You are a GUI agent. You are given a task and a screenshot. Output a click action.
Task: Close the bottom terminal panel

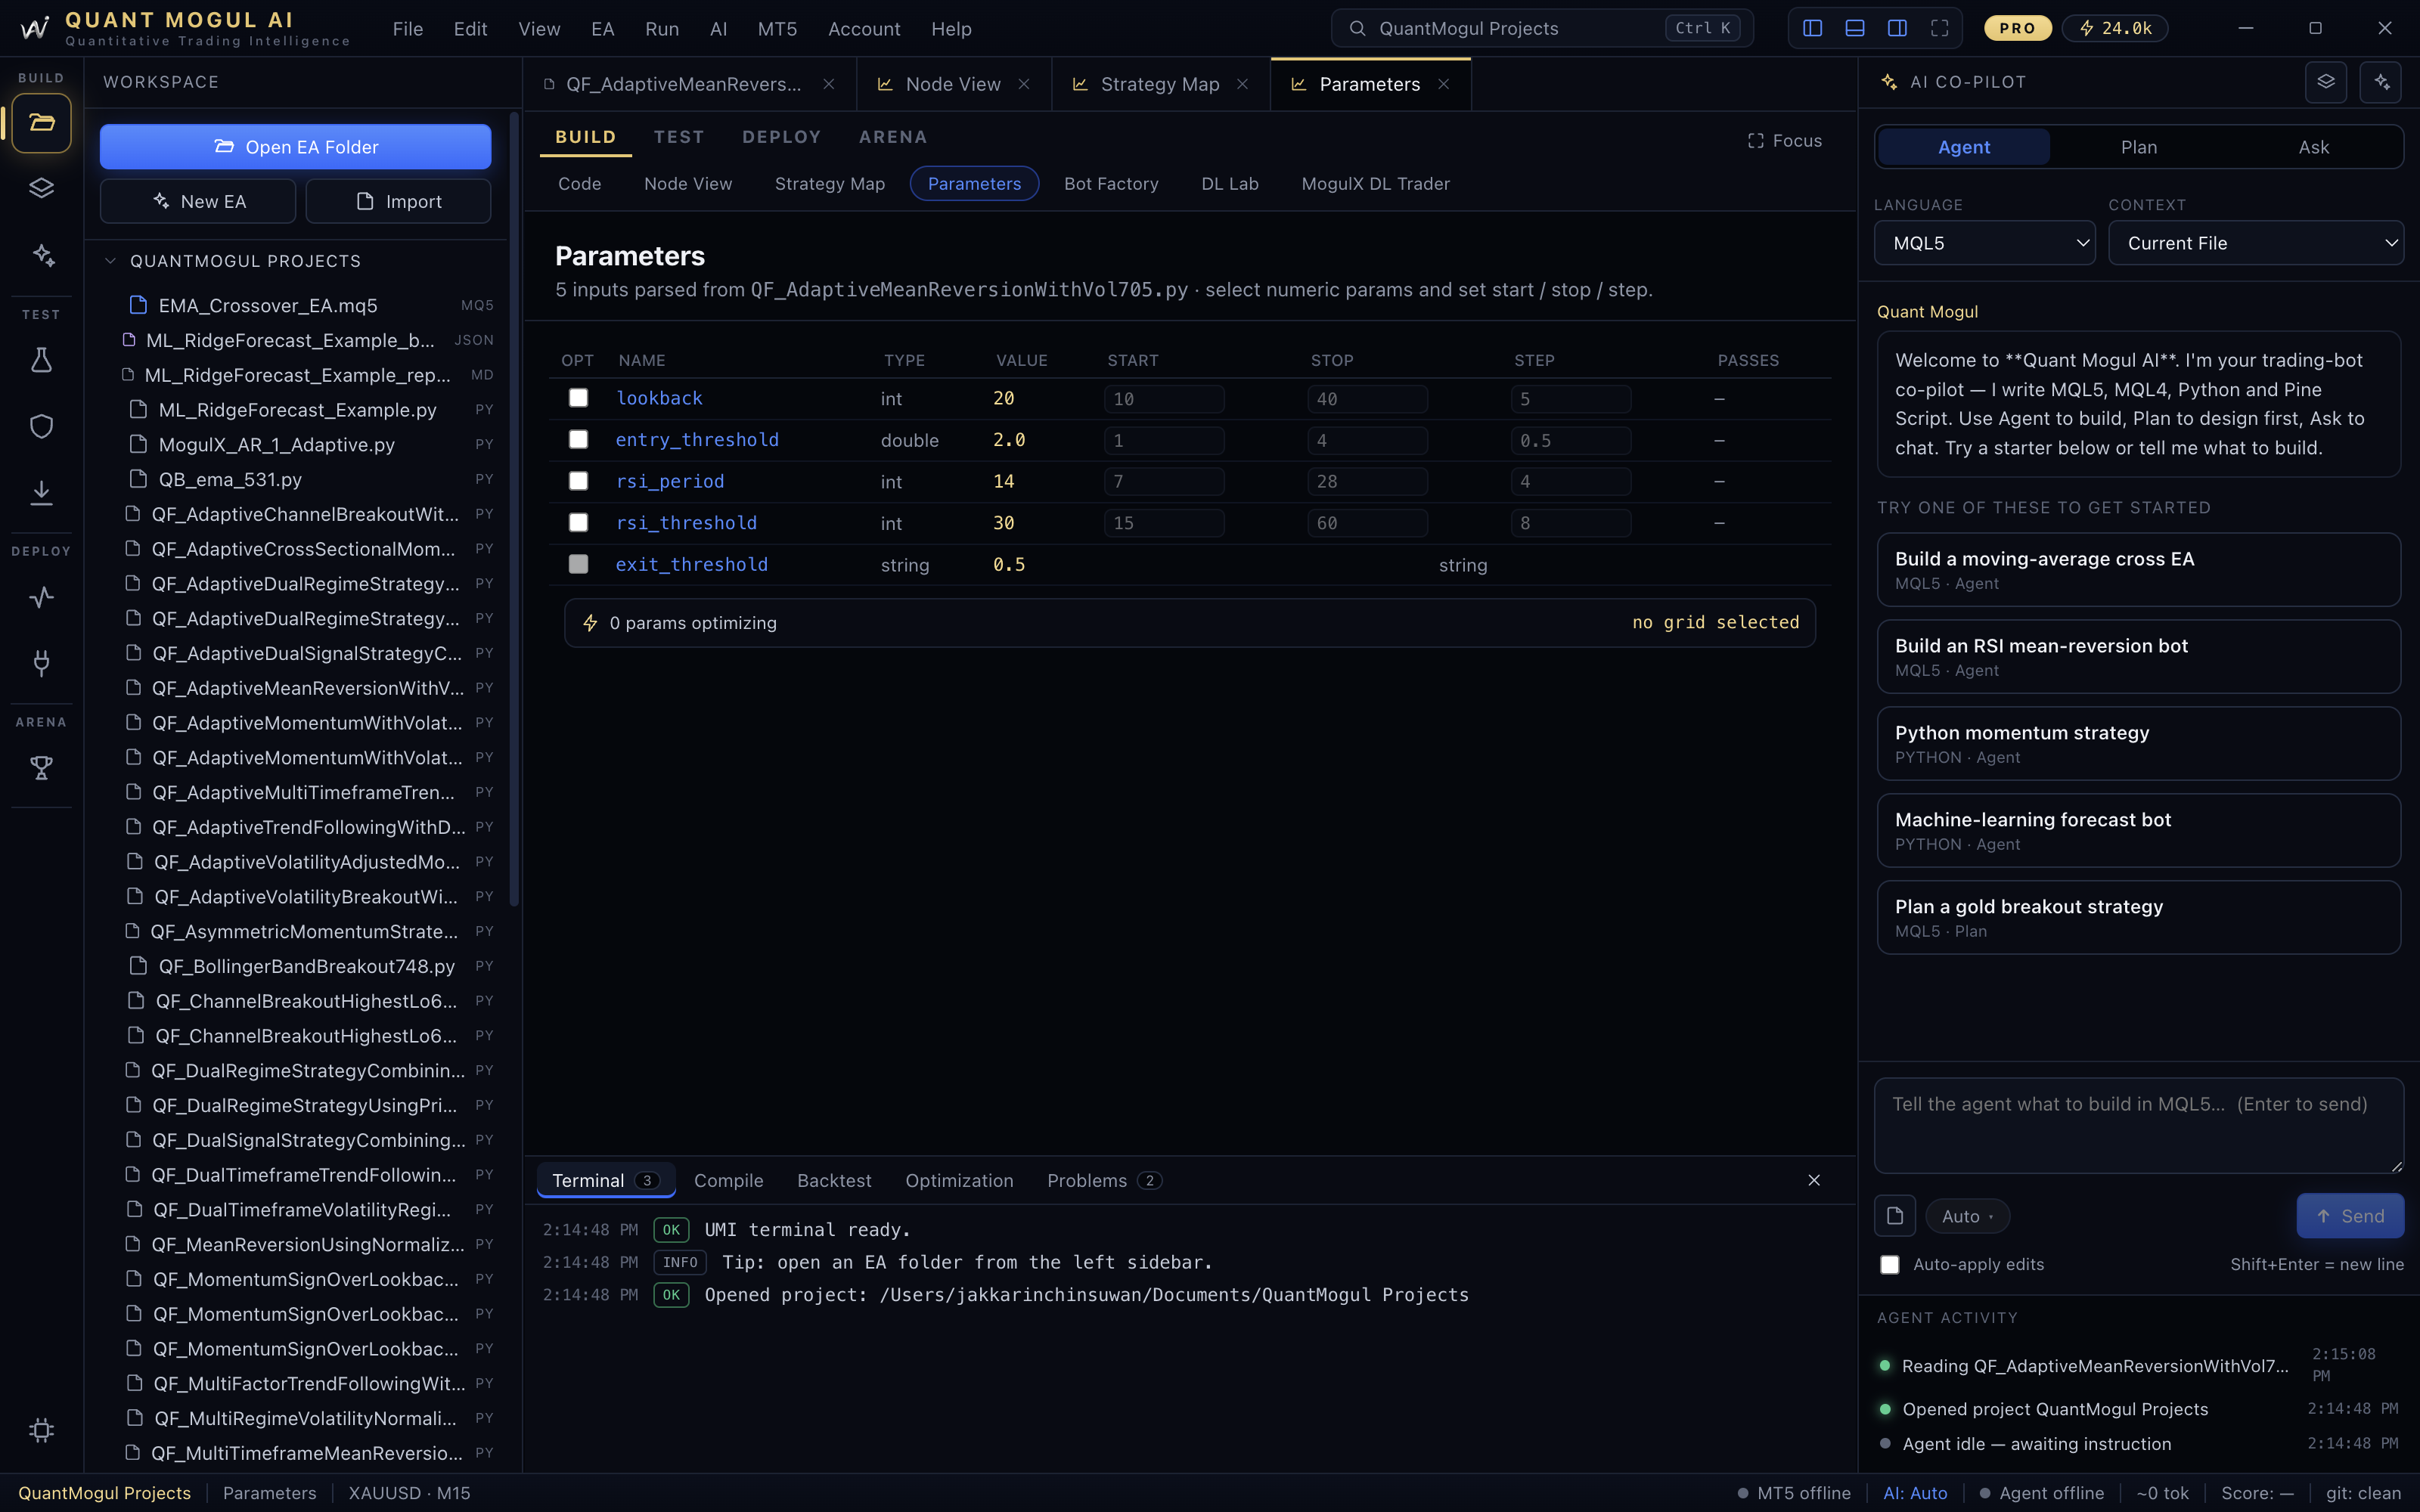pyautogui.click(x=1814, y=1180)
